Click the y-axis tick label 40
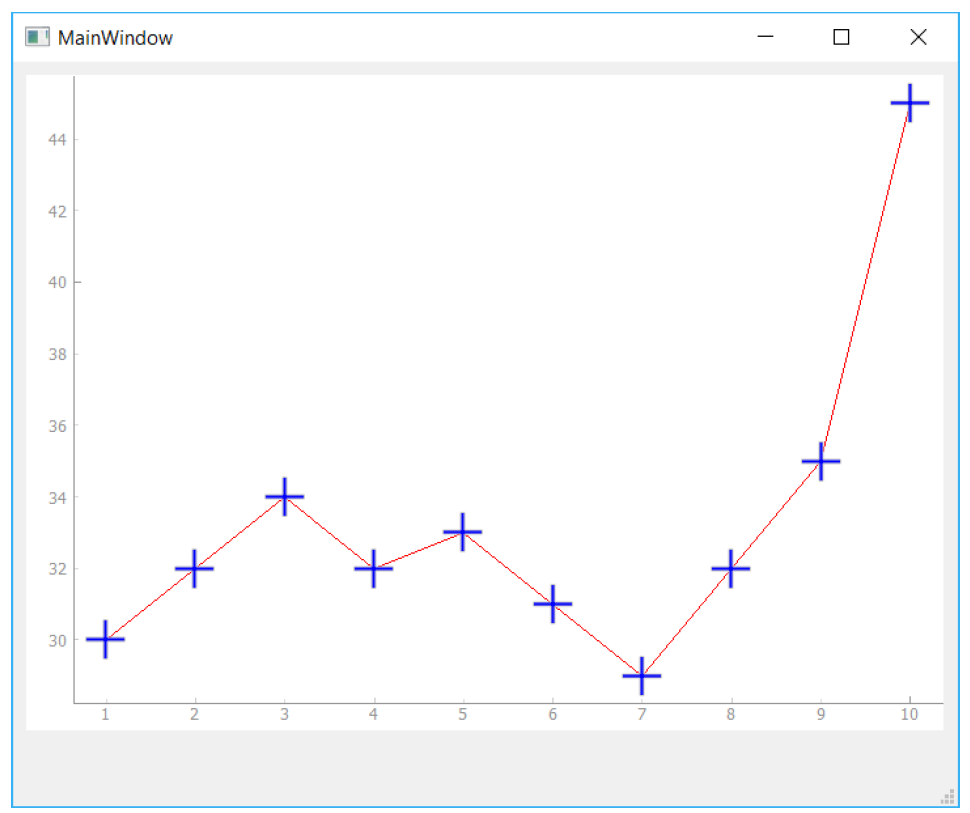This screenshot has height=813, width=970. [x=56, y=282]
